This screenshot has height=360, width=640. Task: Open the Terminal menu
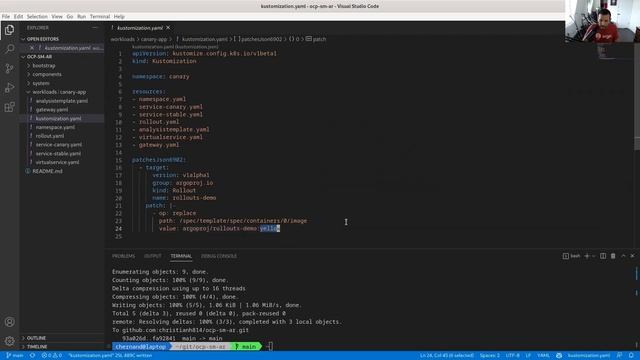(100, 16)
